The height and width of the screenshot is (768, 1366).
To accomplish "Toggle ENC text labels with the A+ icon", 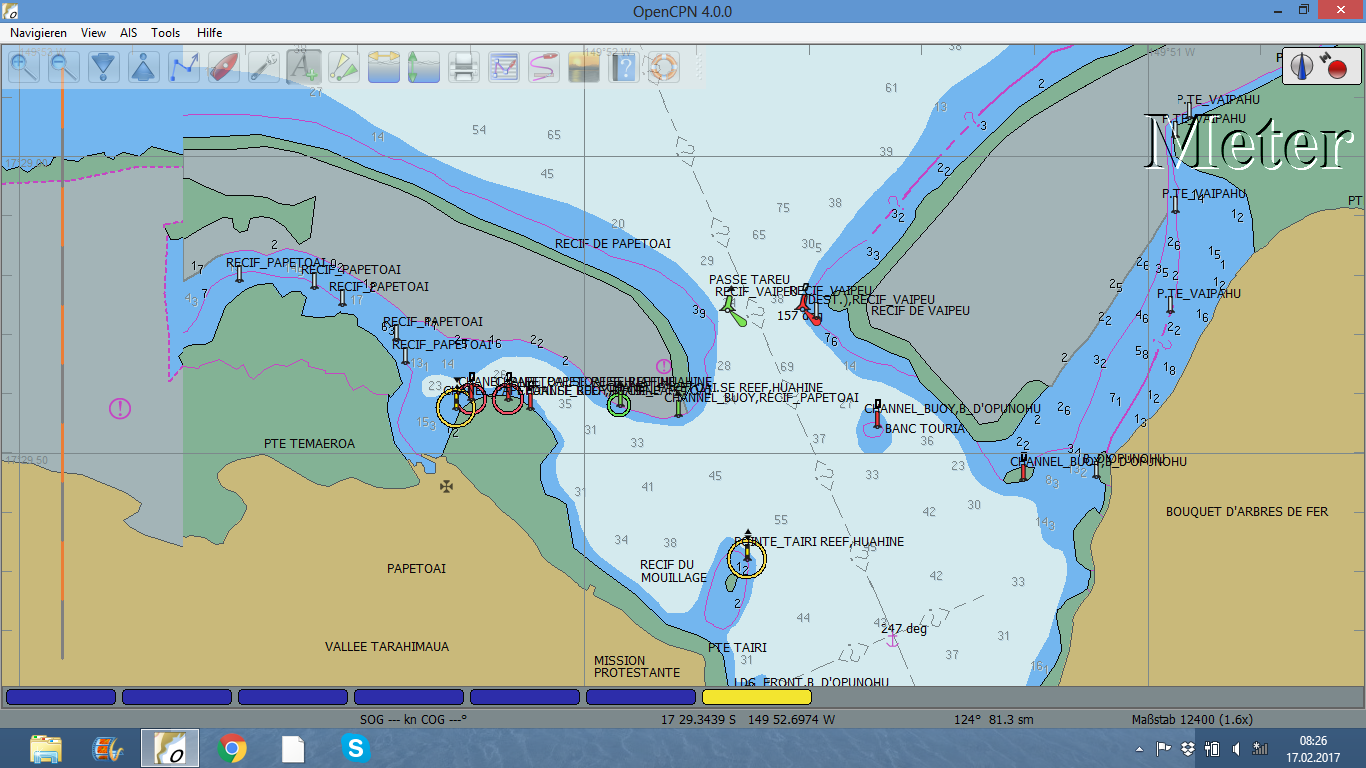I will (303, 67).
